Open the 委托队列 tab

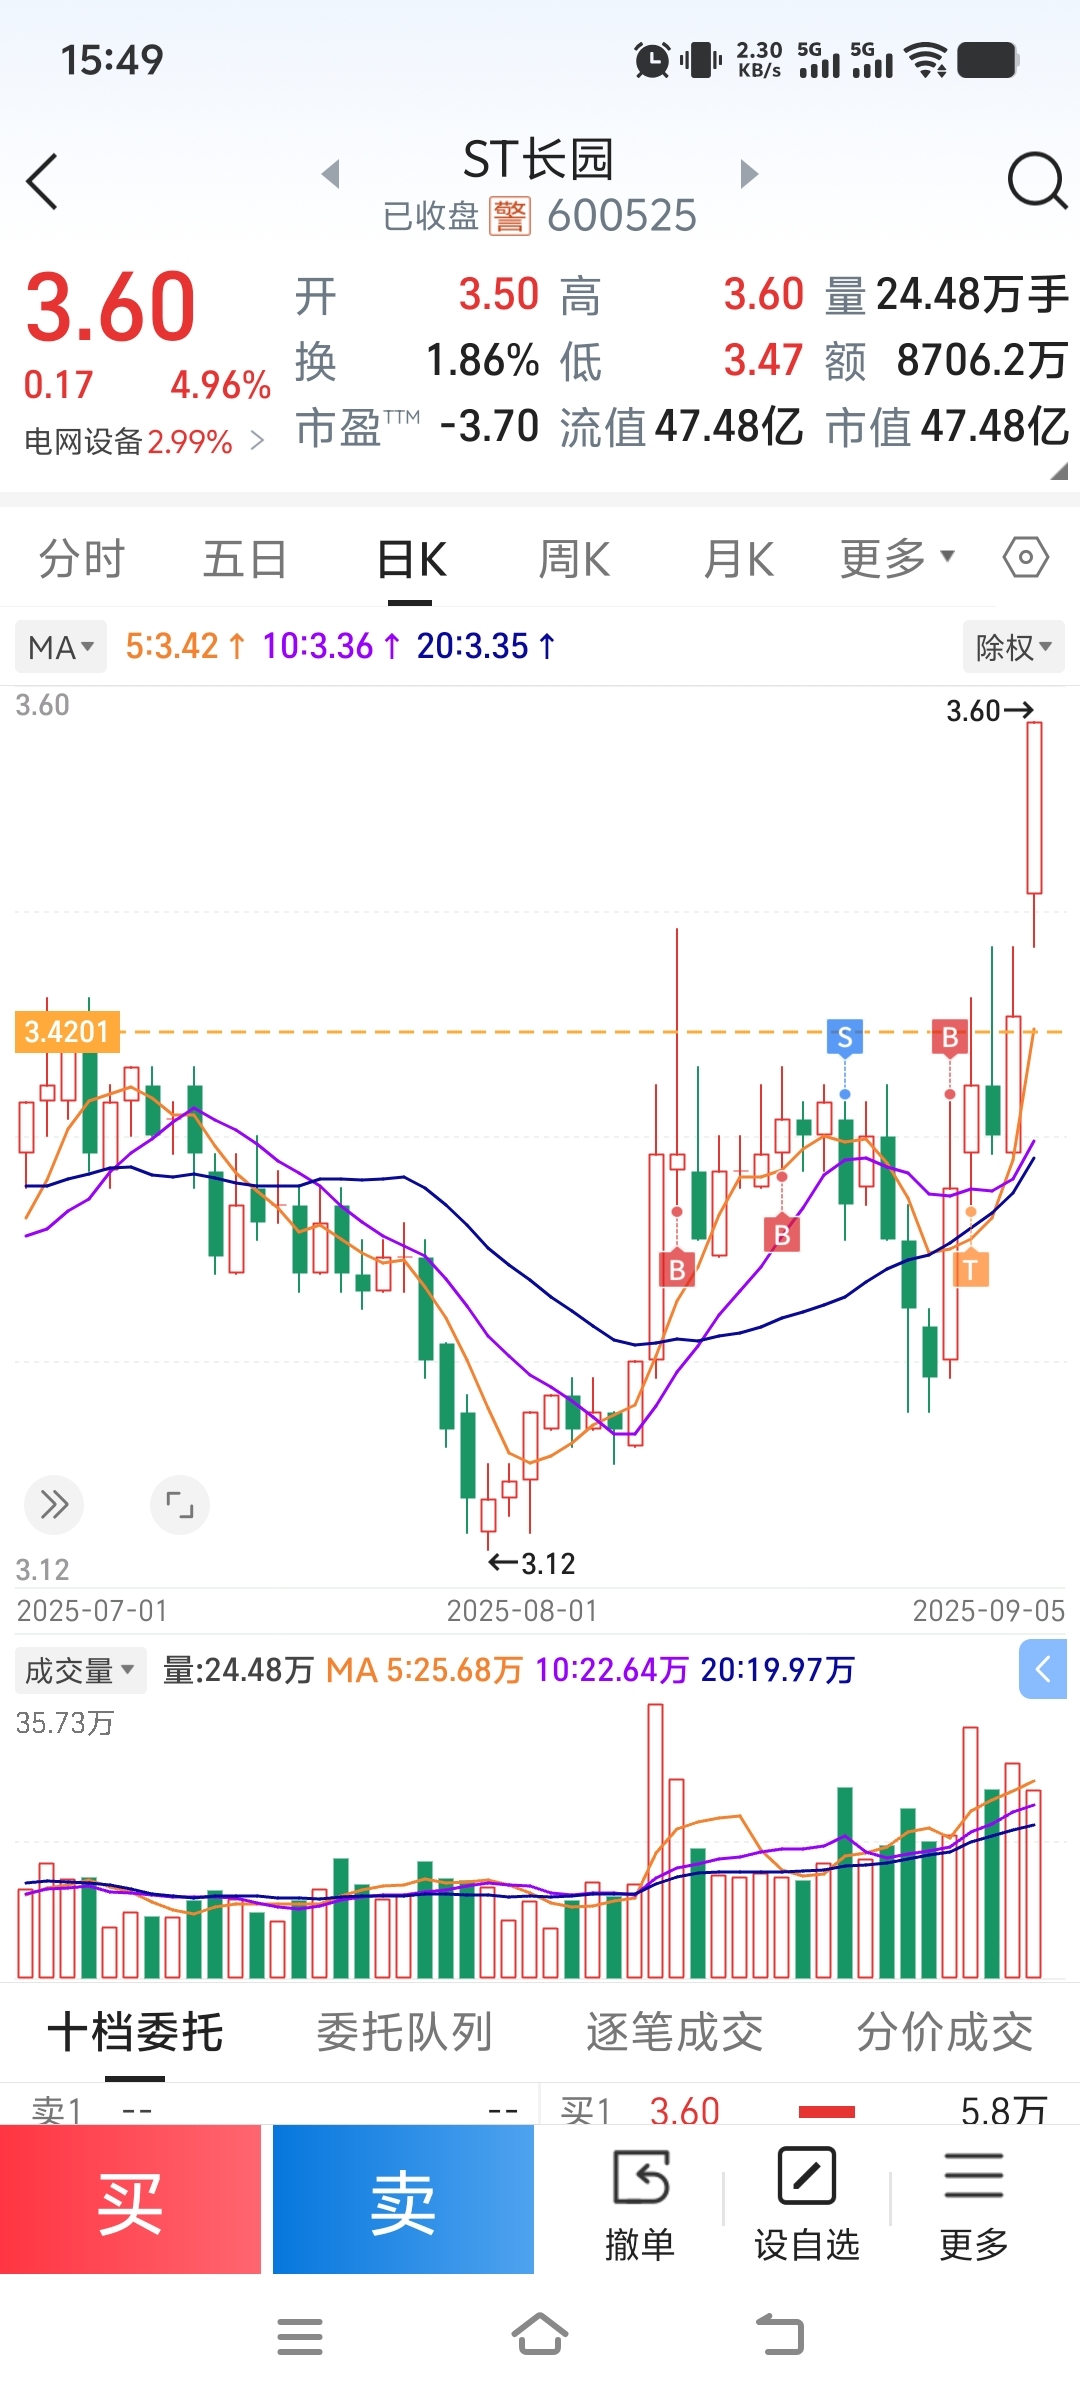(x=404, y=2032)
